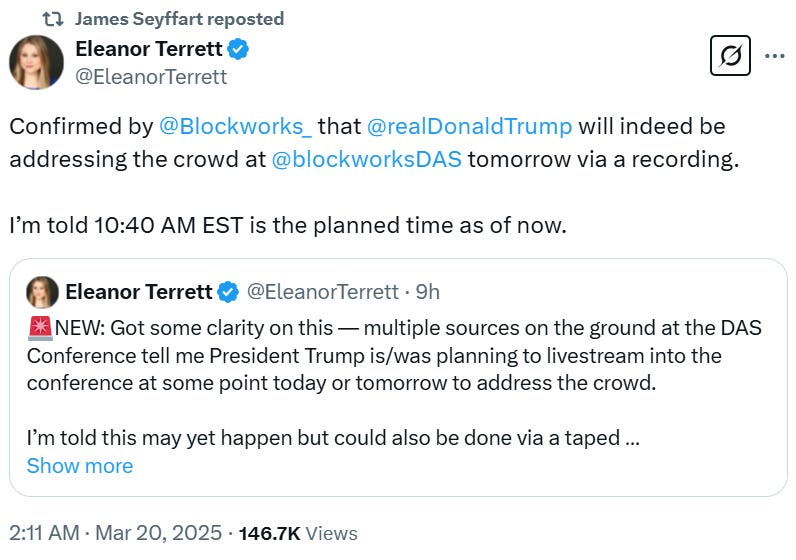Viewport: 796px width, 560px height.
Task: Click the @EleanorTerrett handle under the name
Action: click(151, 77)
